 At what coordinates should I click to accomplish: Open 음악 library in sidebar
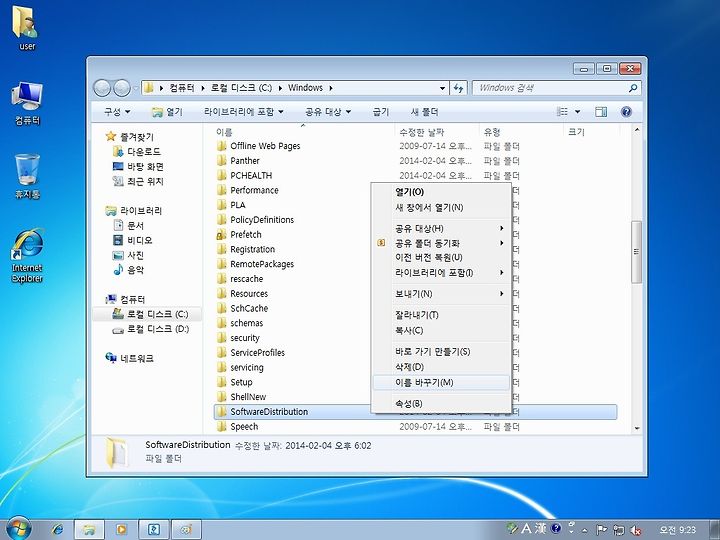coord(129,270)
